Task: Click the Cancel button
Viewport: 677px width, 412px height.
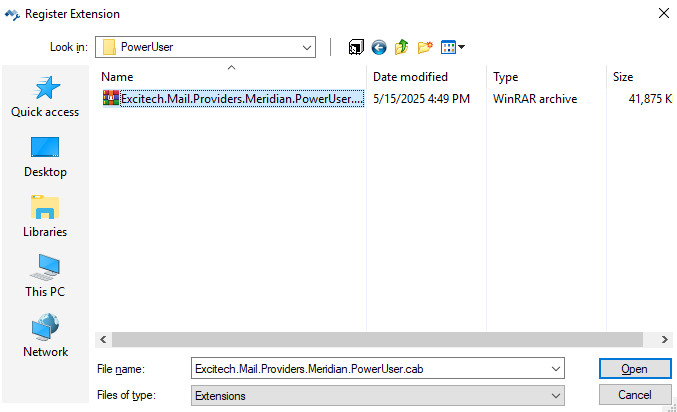Action: [635, 395]
